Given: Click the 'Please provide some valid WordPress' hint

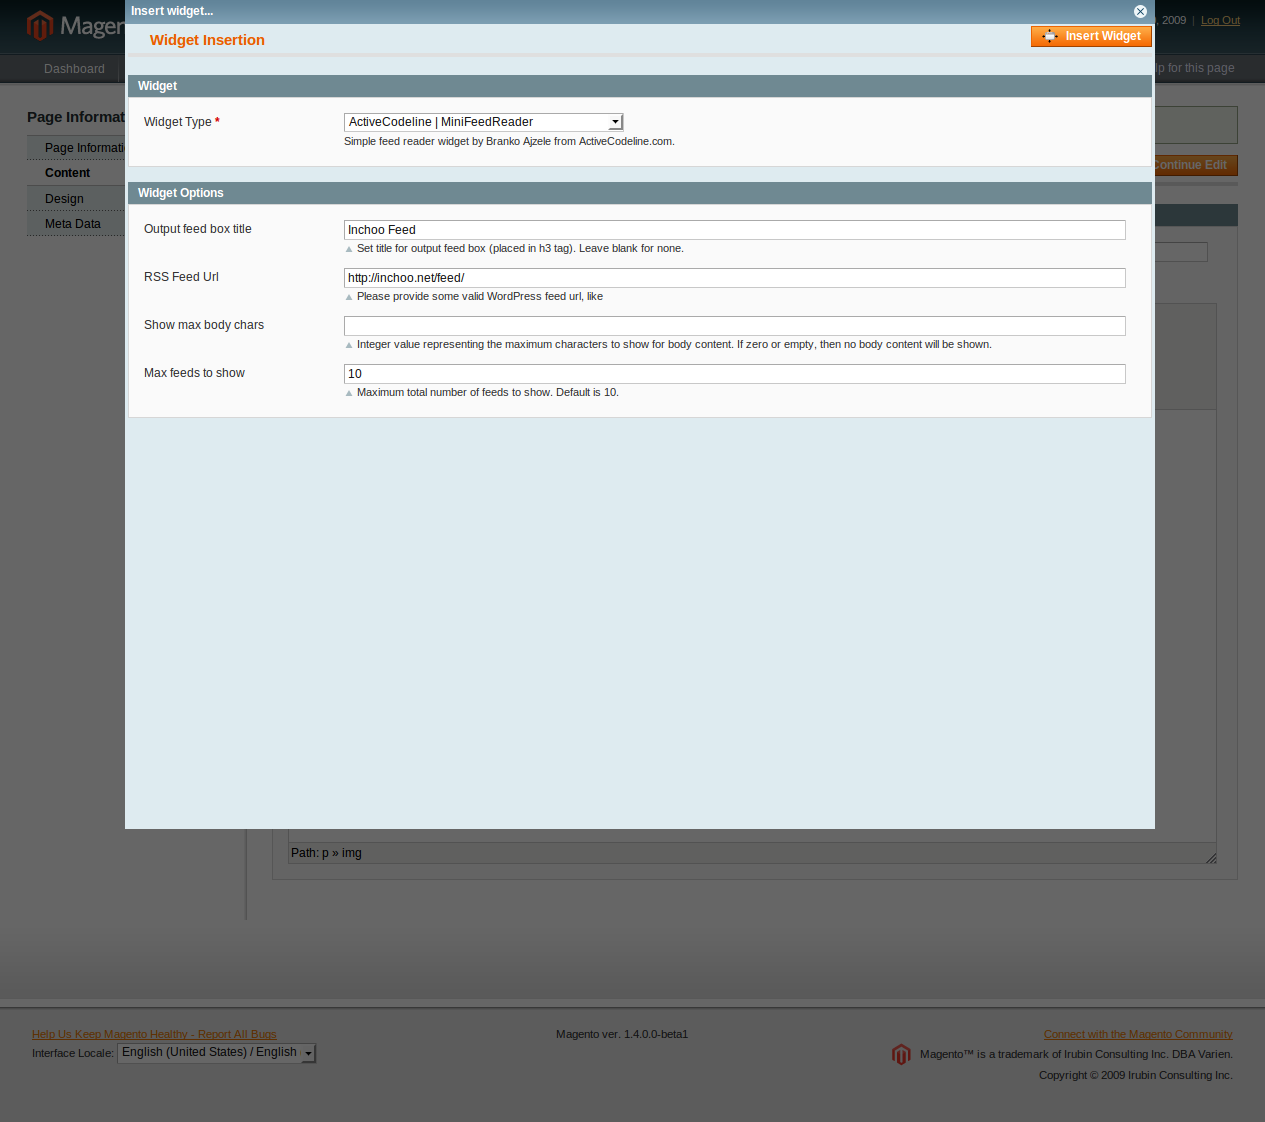Looking at the screenshot, I should (480, 296).
